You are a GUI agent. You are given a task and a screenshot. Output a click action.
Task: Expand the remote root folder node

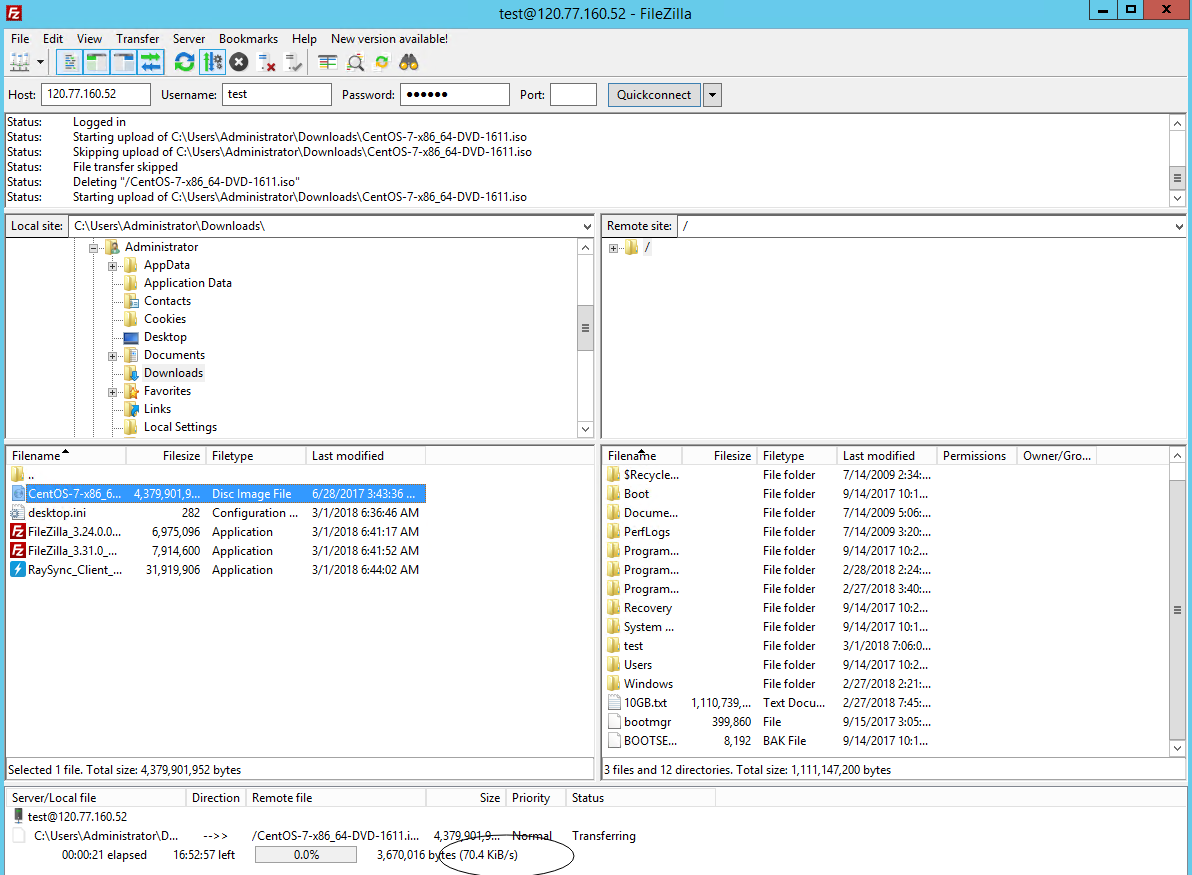613,248
